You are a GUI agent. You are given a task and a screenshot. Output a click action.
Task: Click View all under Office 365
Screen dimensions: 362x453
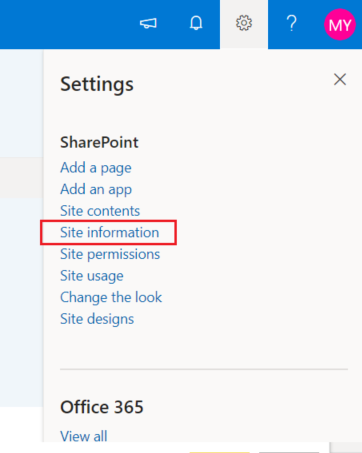[x=84, y=436]
